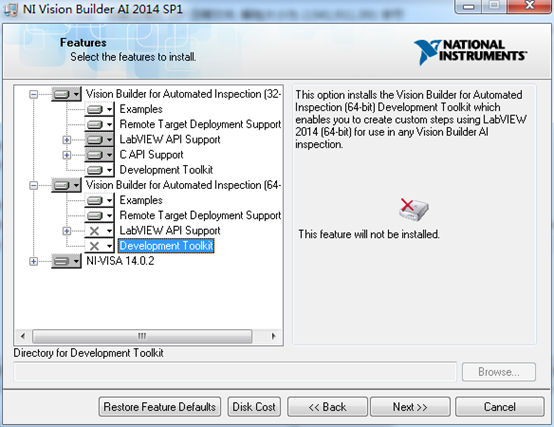
Task: Open drive icon for 64-bit Examples
Action: pos(99,201)
